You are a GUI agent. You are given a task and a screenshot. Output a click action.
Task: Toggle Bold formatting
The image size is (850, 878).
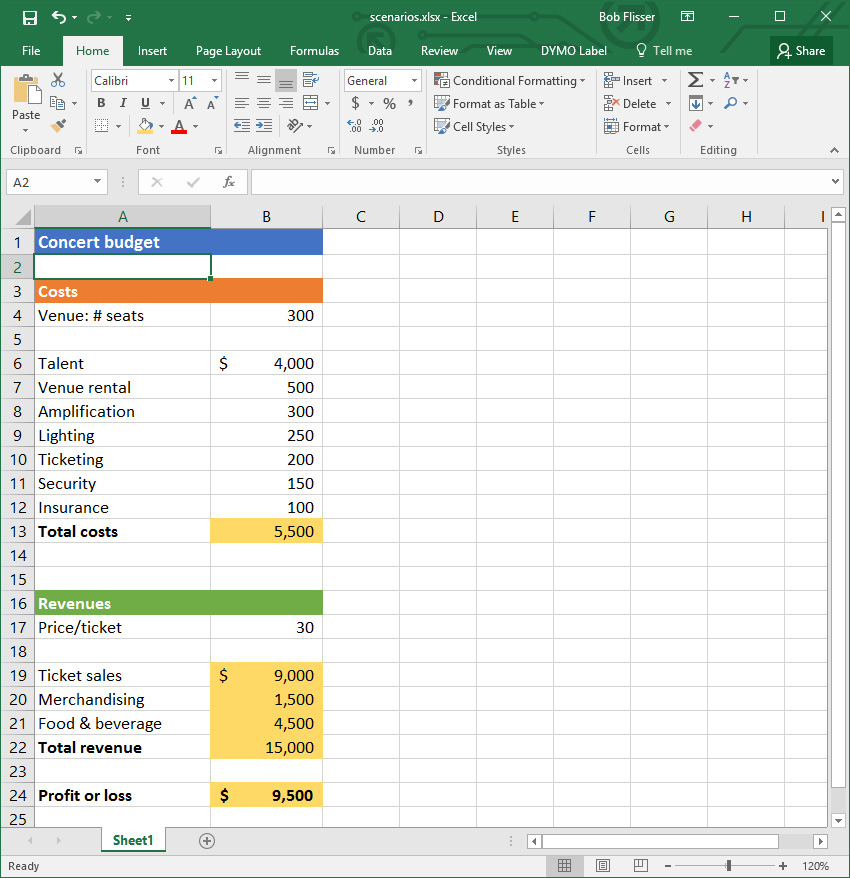[101, 104]
